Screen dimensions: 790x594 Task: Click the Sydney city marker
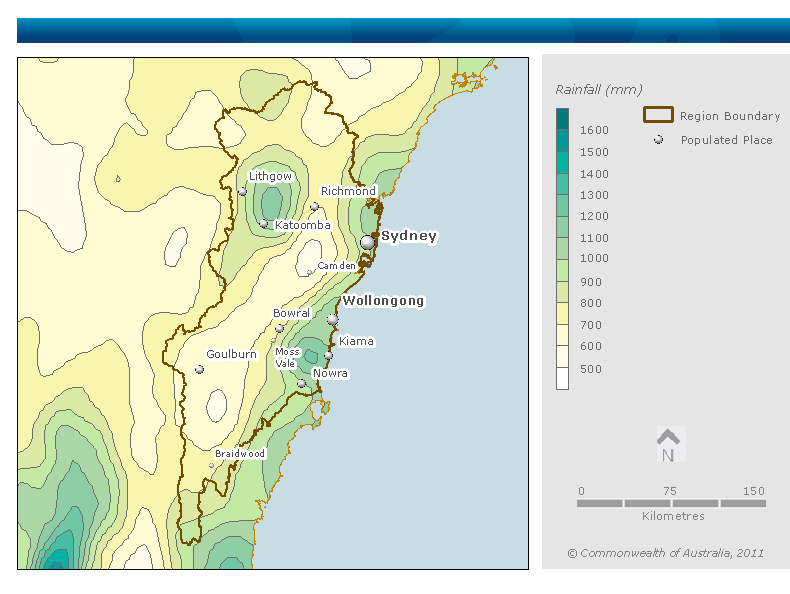pos(367,242)
